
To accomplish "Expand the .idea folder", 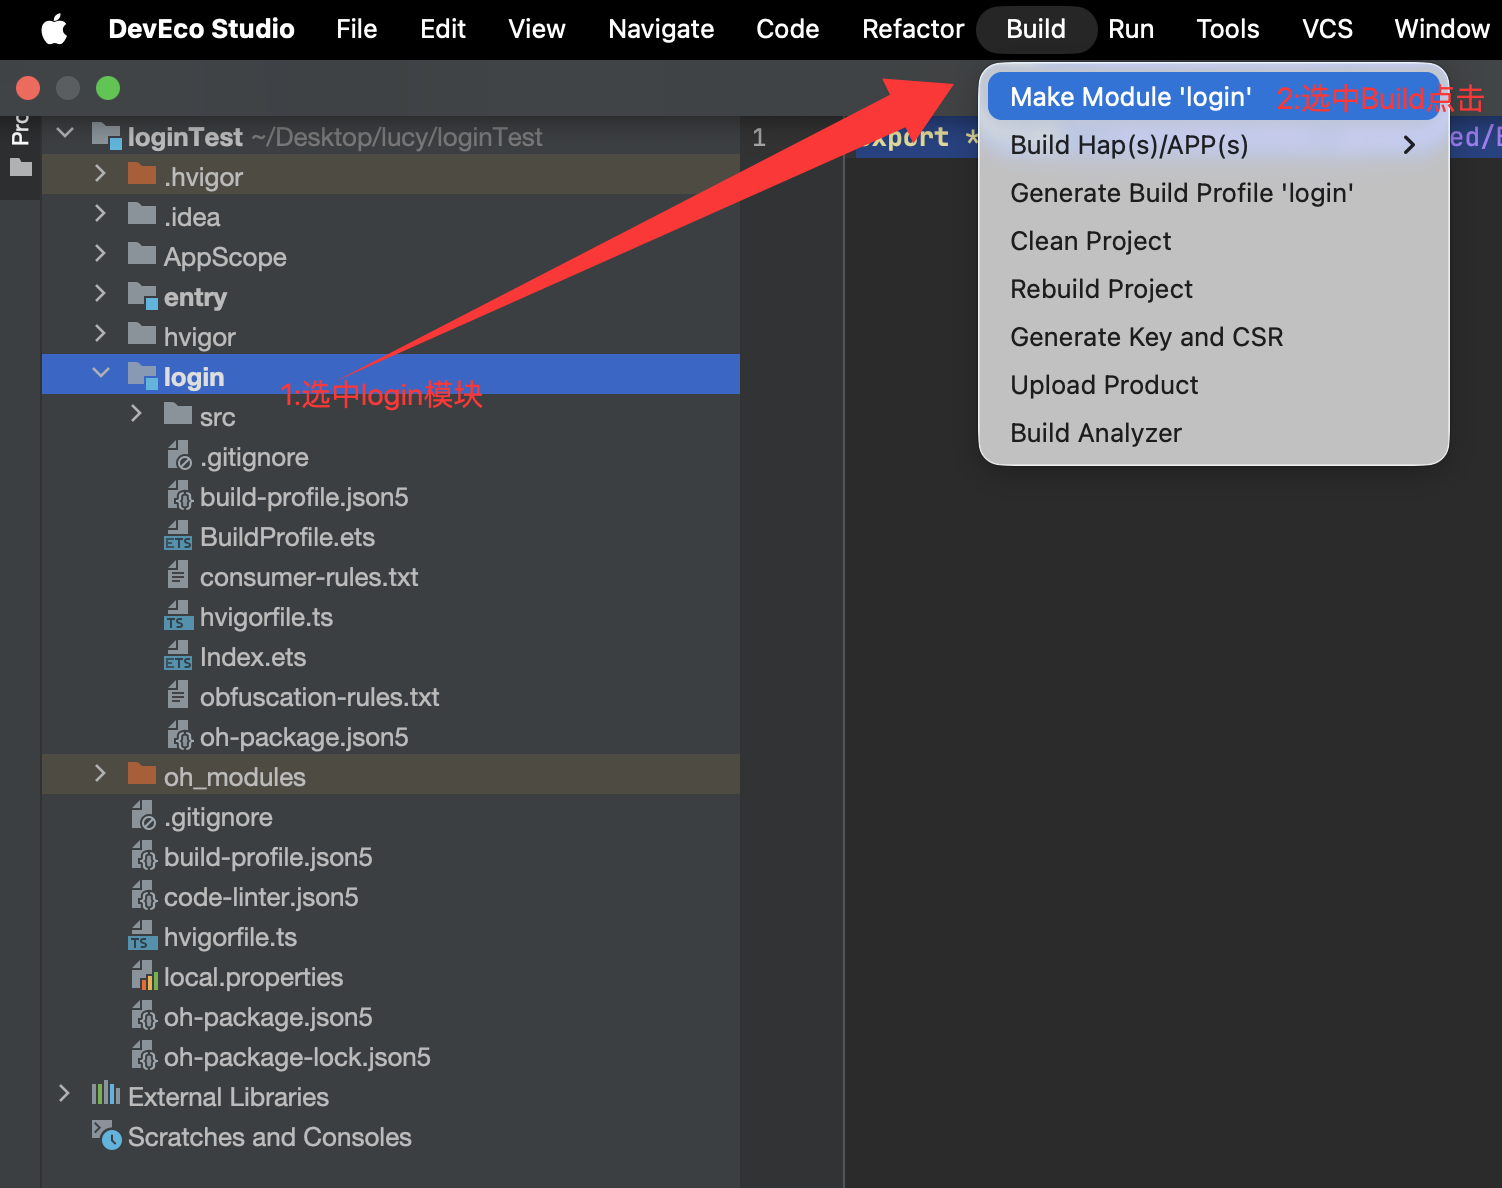I will [100, 214].
